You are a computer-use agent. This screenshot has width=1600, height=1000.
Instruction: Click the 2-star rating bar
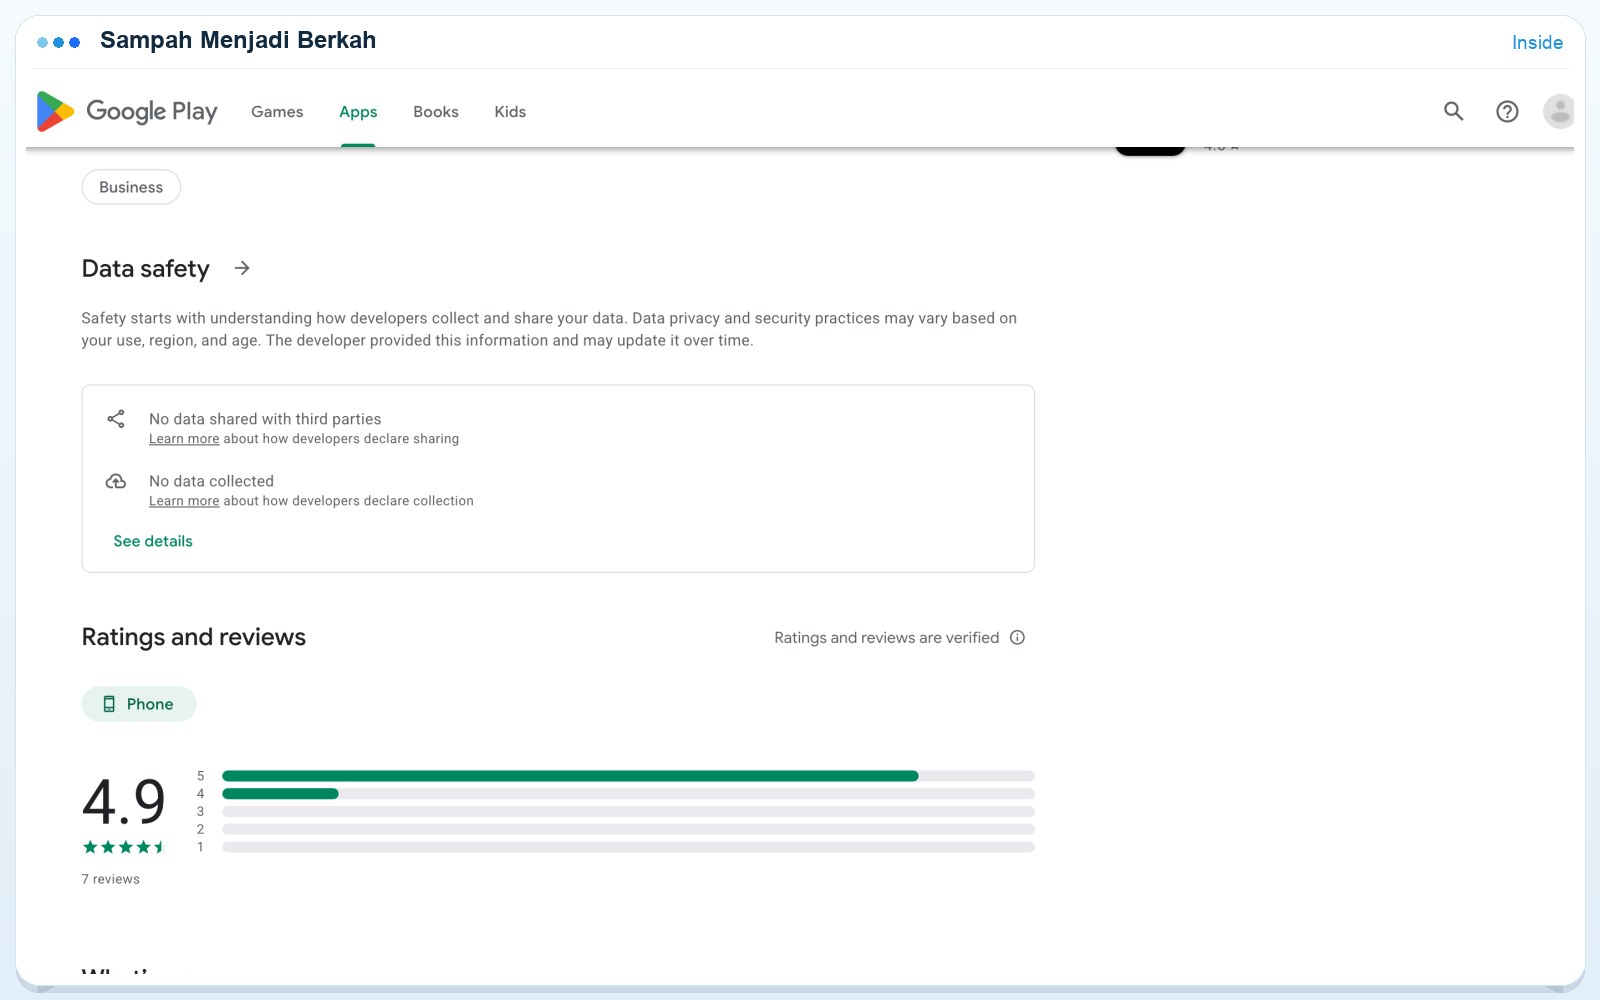[628, 829]
